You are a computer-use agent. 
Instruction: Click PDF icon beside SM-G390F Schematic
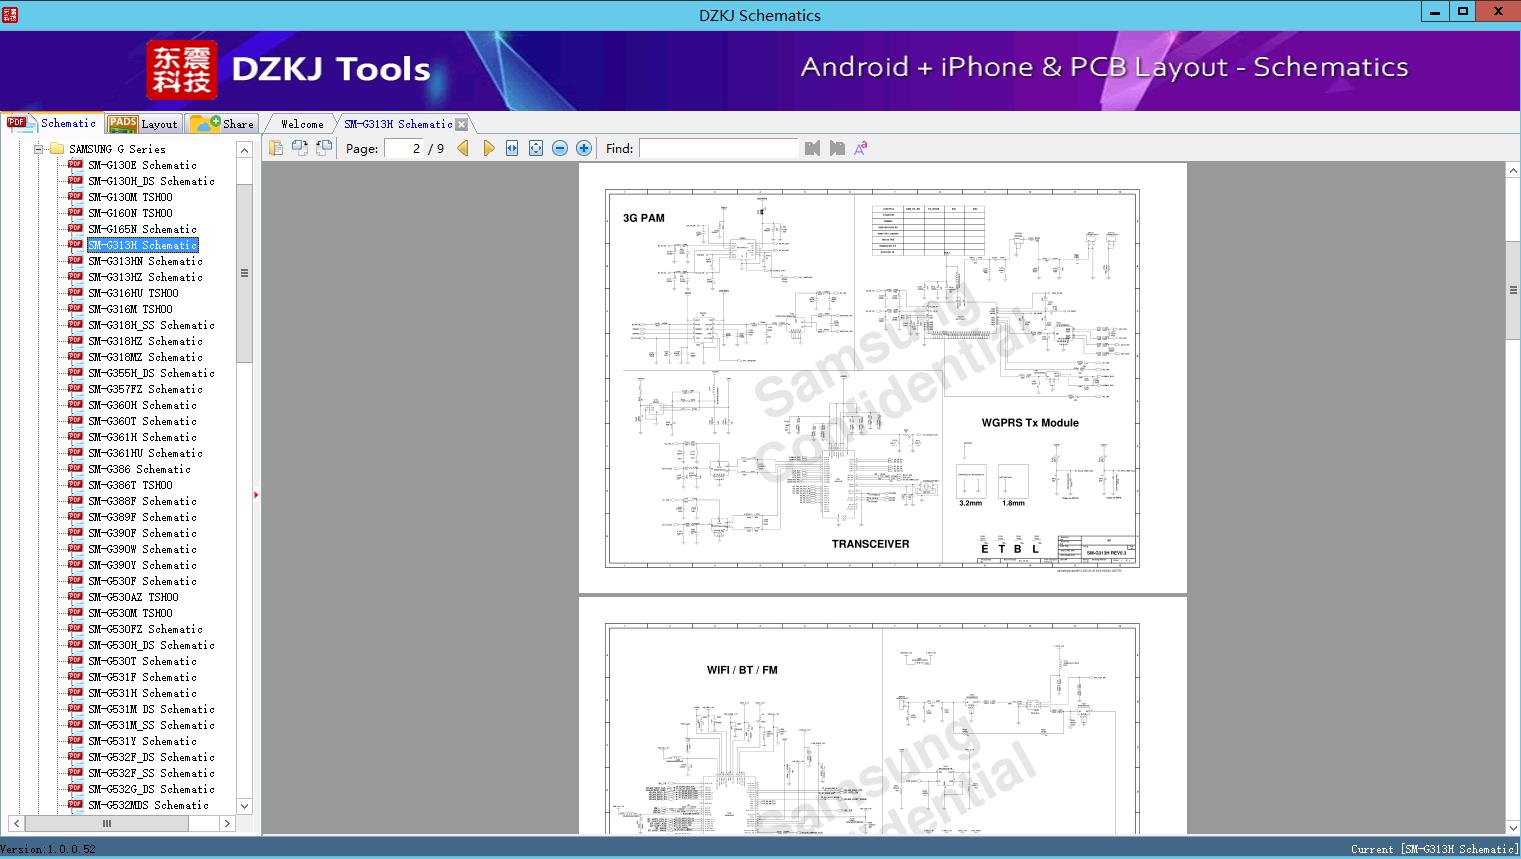tap(75, 533)
